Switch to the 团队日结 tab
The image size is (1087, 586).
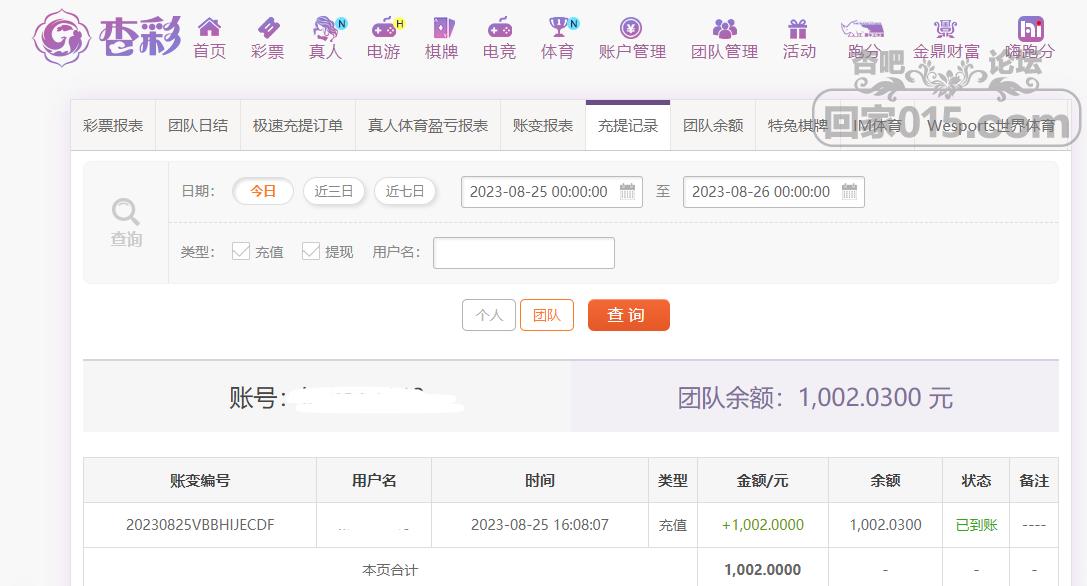[198, 126]
